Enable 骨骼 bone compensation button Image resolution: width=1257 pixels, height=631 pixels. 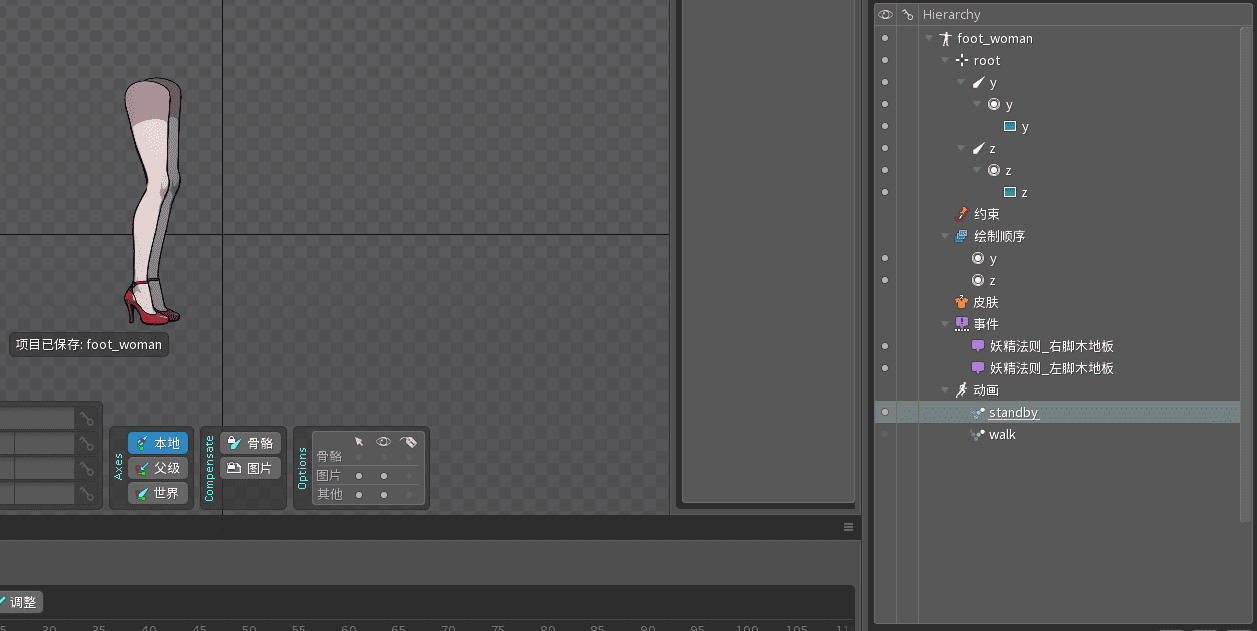point(251,443)
